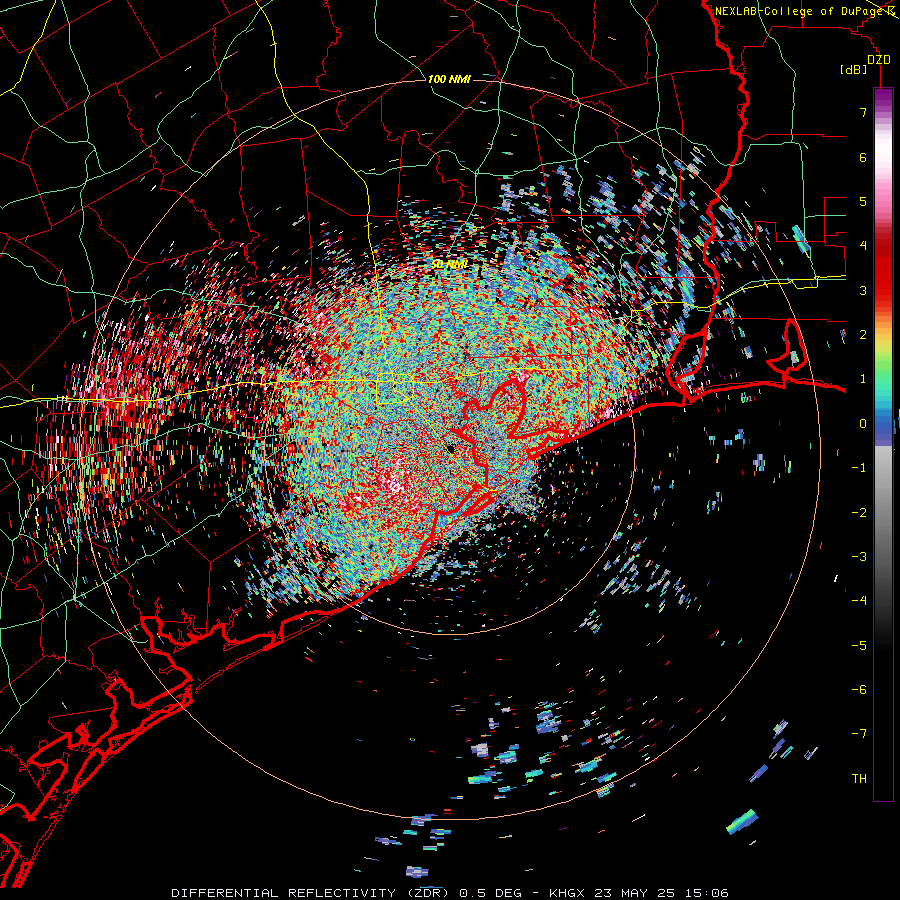Click the -2 value on the dB scale
The image size is (900, 900).
[x=859, y=512]
